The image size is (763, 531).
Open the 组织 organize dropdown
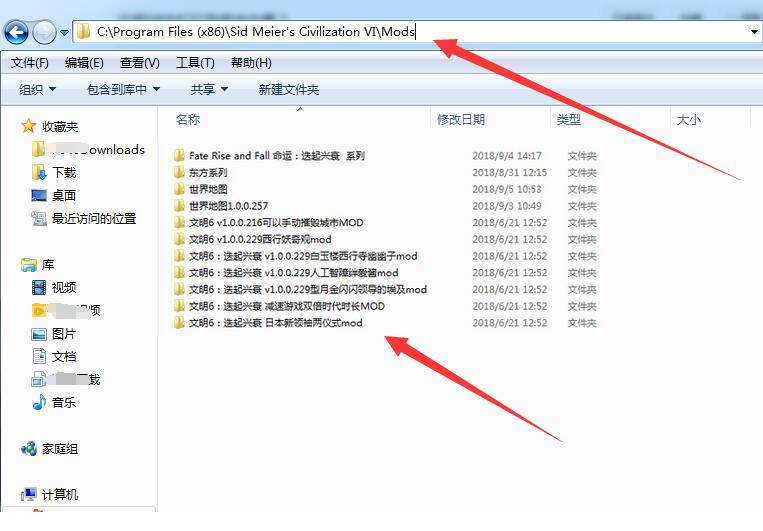point(38,89)
